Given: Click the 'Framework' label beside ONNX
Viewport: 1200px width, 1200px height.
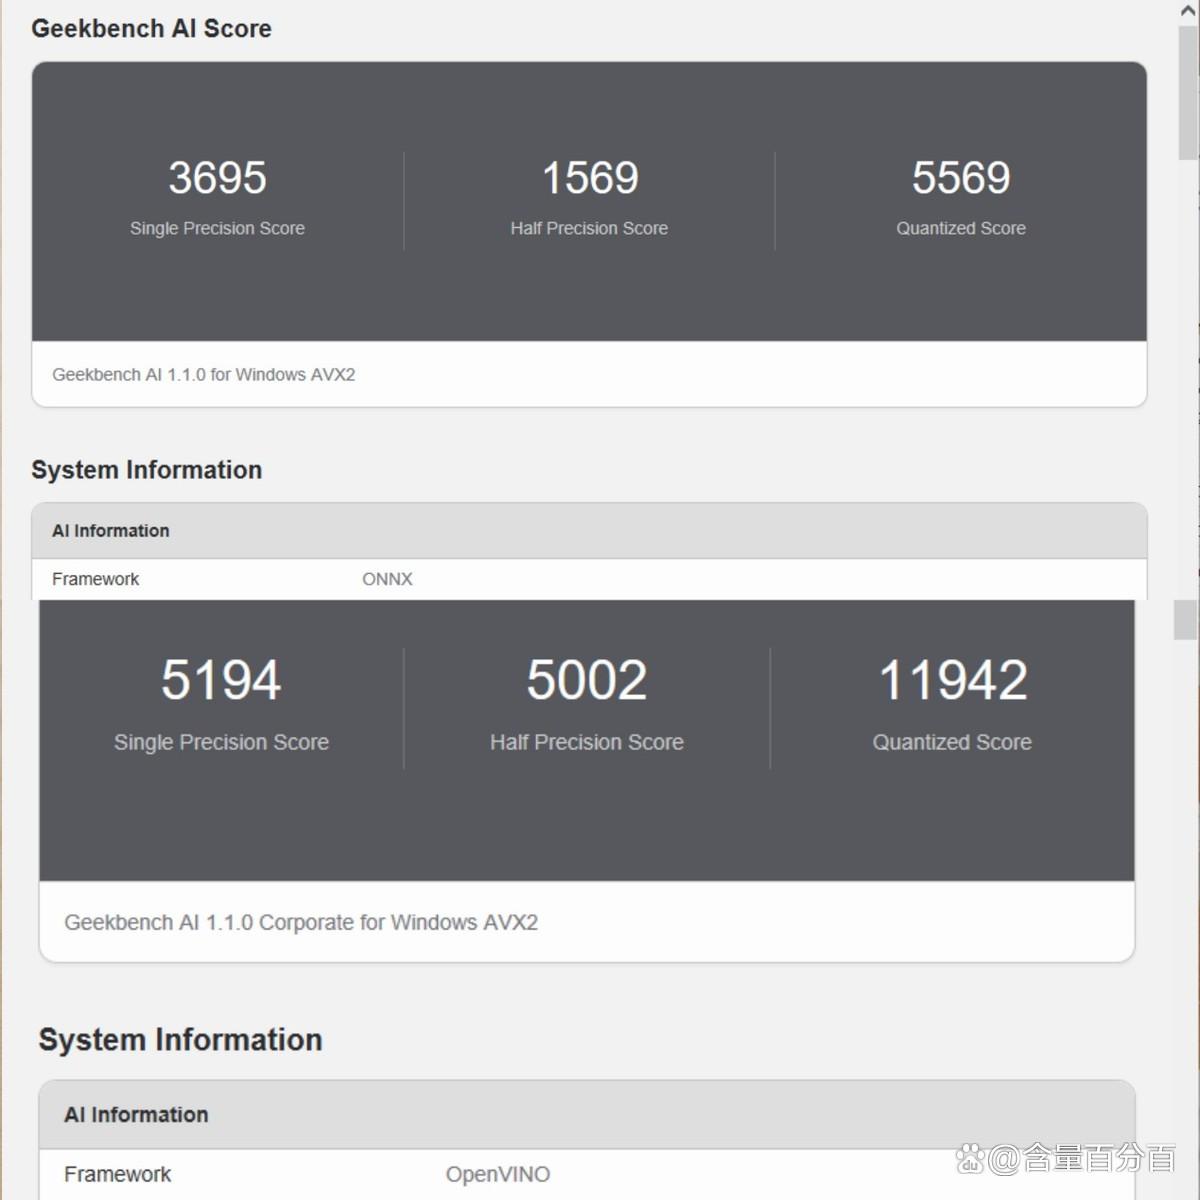Looking at the screenshot, I should (x=96, y=579).
